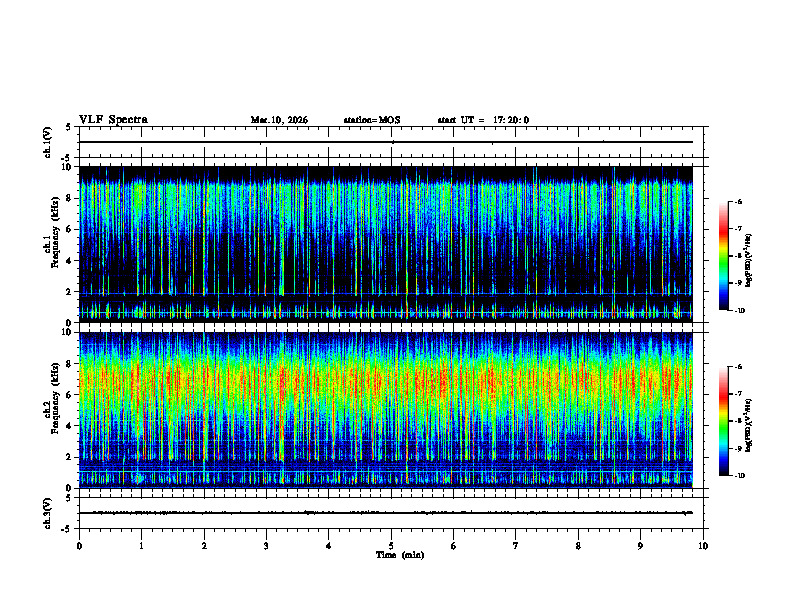Click the "-10" tick on ch.2 colorbar
Viewport: 792px width, 612px height.
tap(739, 476)
